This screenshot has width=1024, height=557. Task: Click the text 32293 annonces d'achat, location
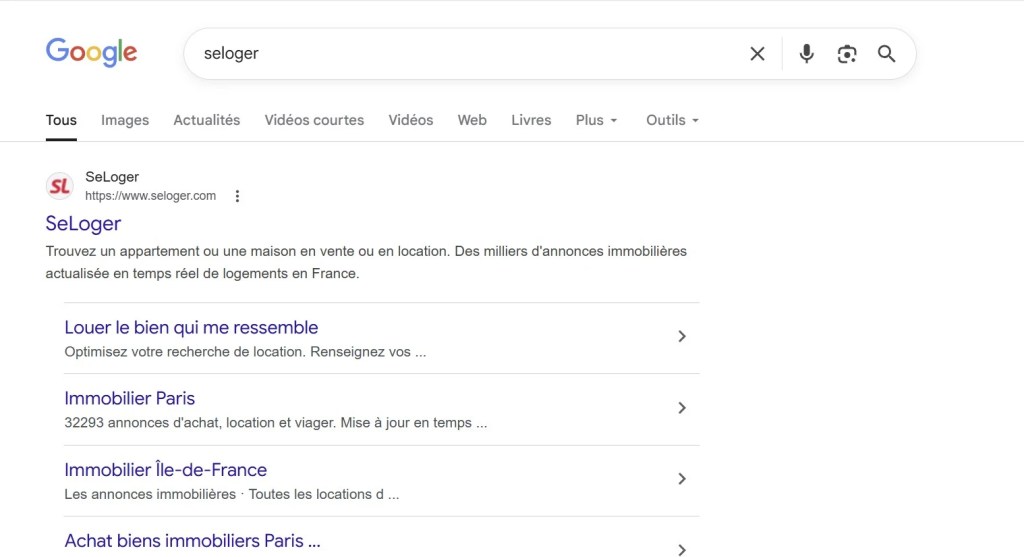(276, 423)
